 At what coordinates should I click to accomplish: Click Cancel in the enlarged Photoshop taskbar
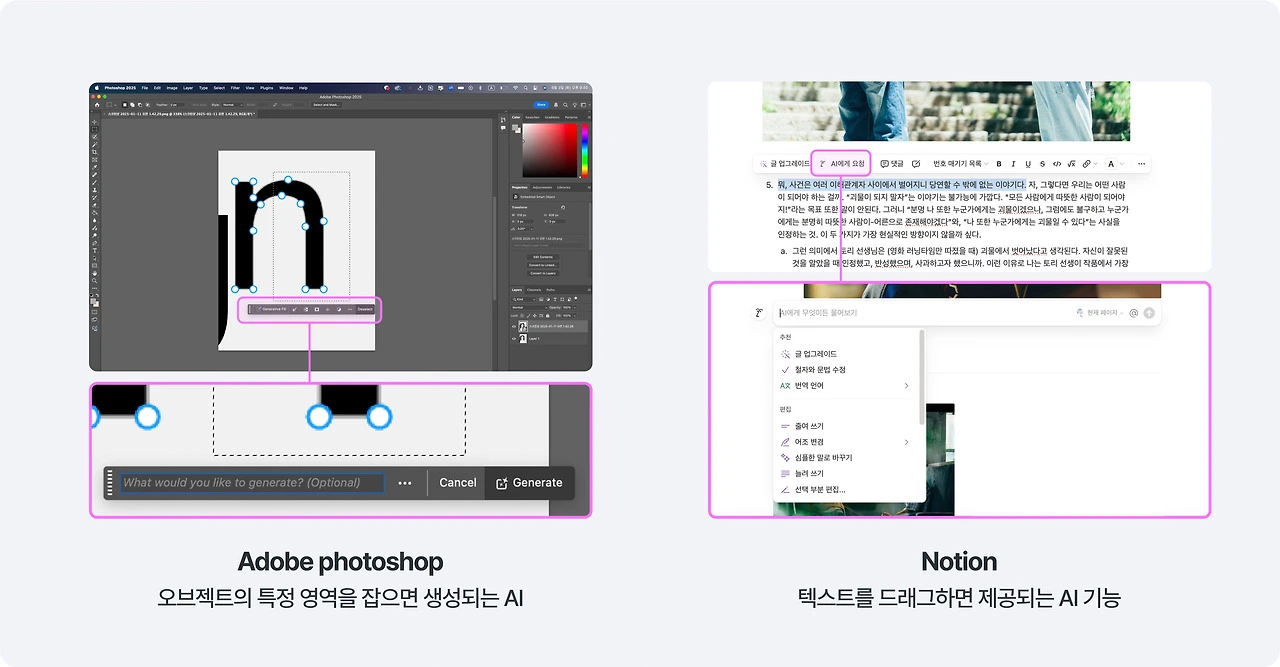tap(457, 482)
